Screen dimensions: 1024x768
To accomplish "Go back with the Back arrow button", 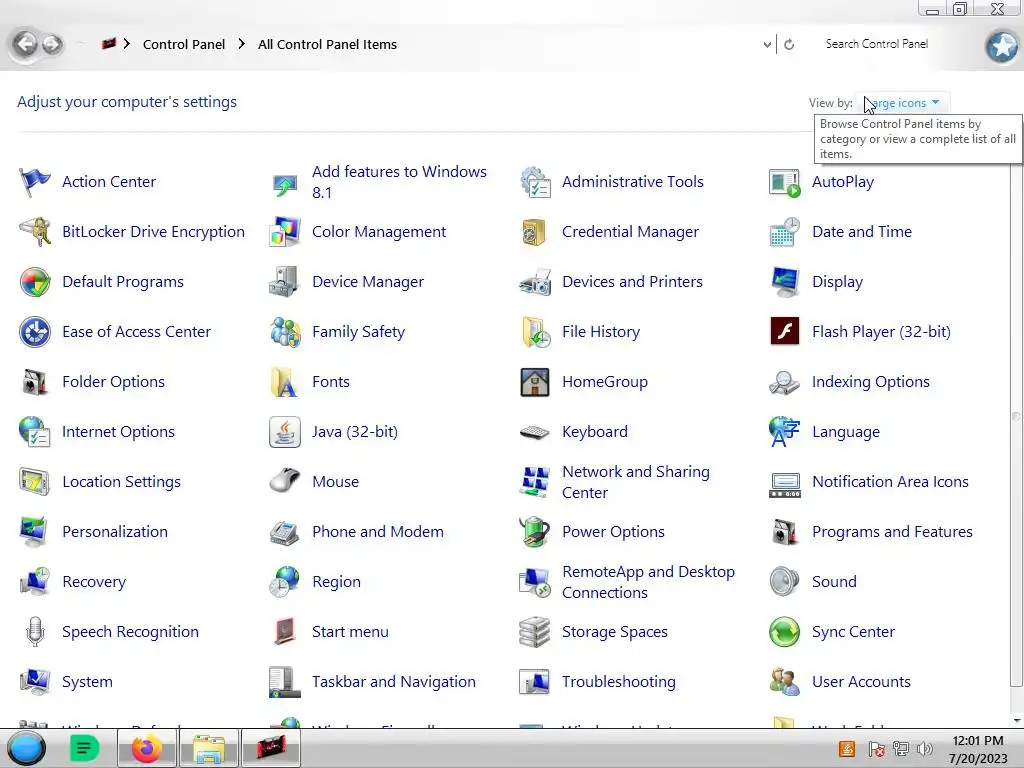I will click(x=25, y=44).
